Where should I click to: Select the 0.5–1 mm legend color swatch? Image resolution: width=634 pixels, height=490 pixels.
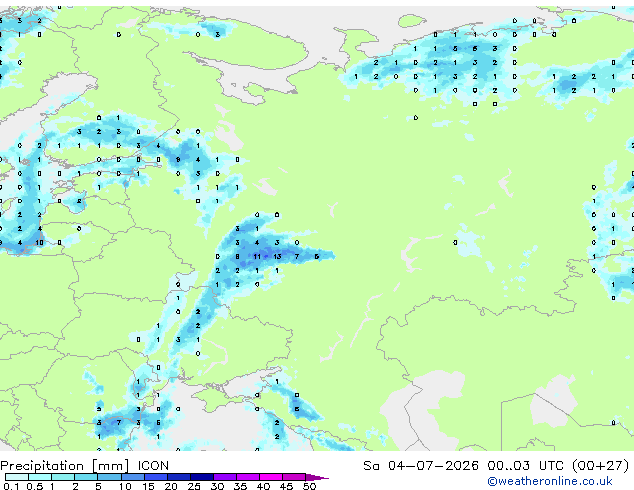pyautogui.click(x=40, y=477)
